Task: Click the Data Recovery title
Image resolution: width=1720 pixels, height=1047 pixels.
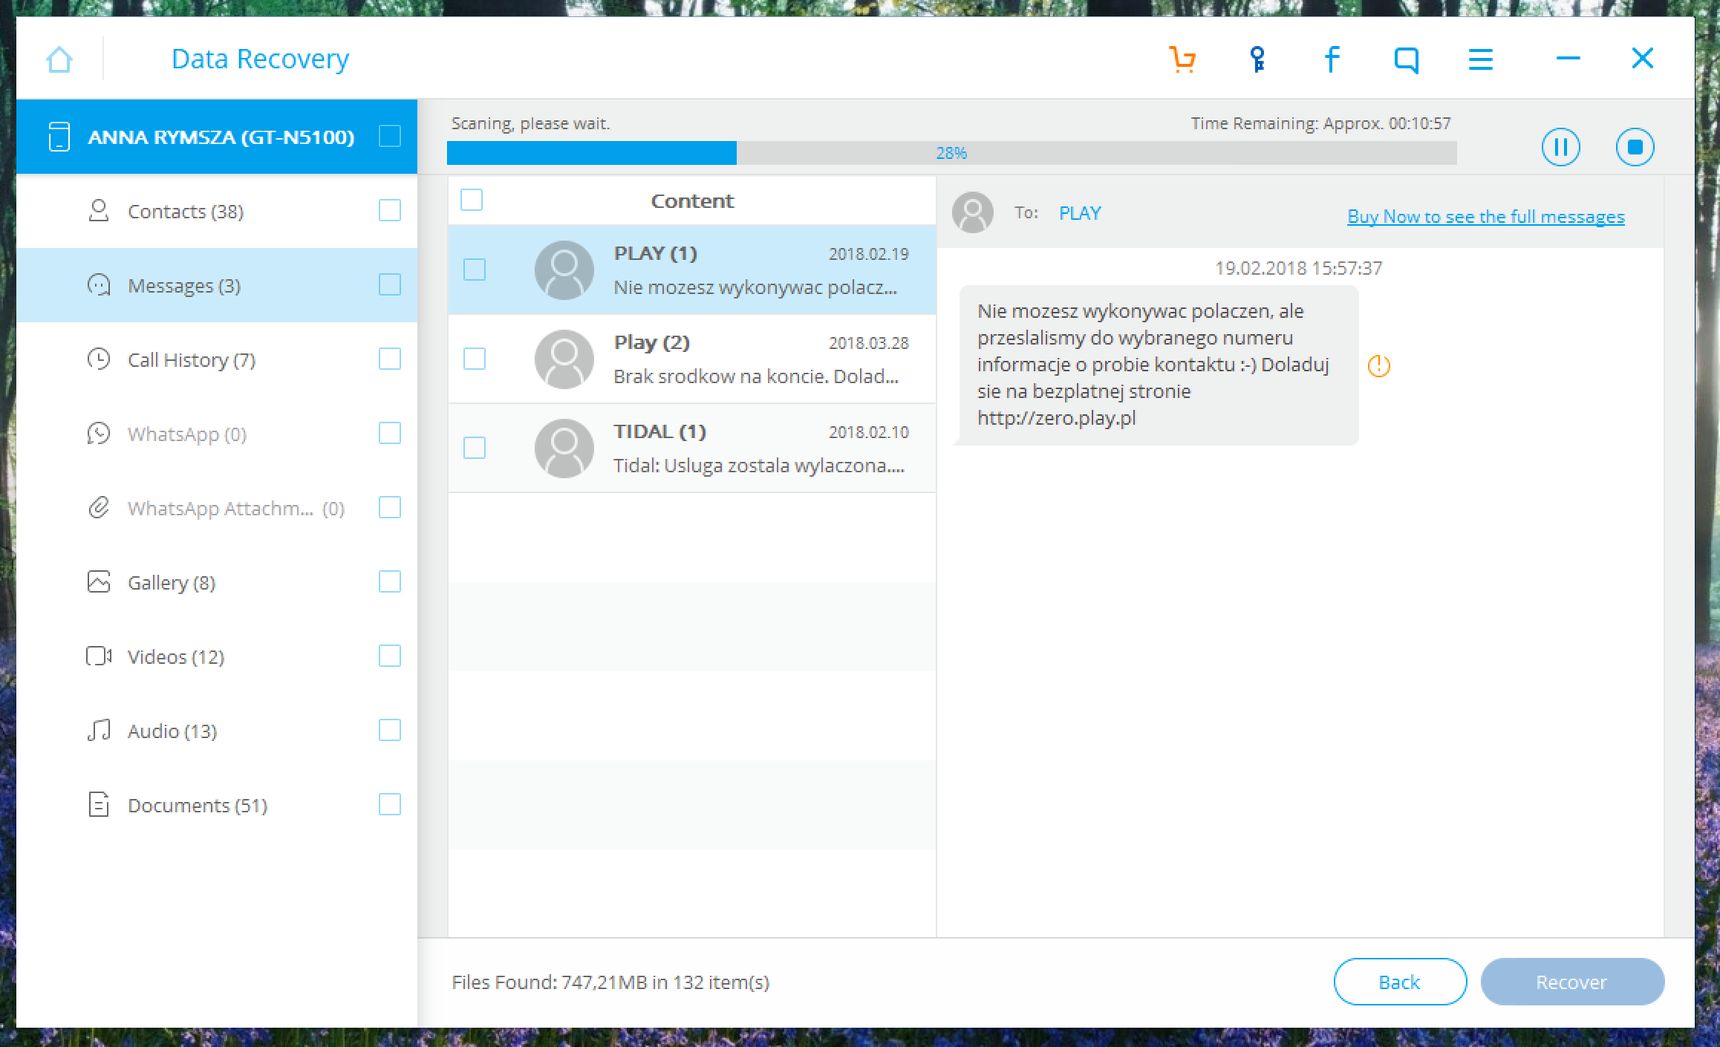Action: click(260, 59)
